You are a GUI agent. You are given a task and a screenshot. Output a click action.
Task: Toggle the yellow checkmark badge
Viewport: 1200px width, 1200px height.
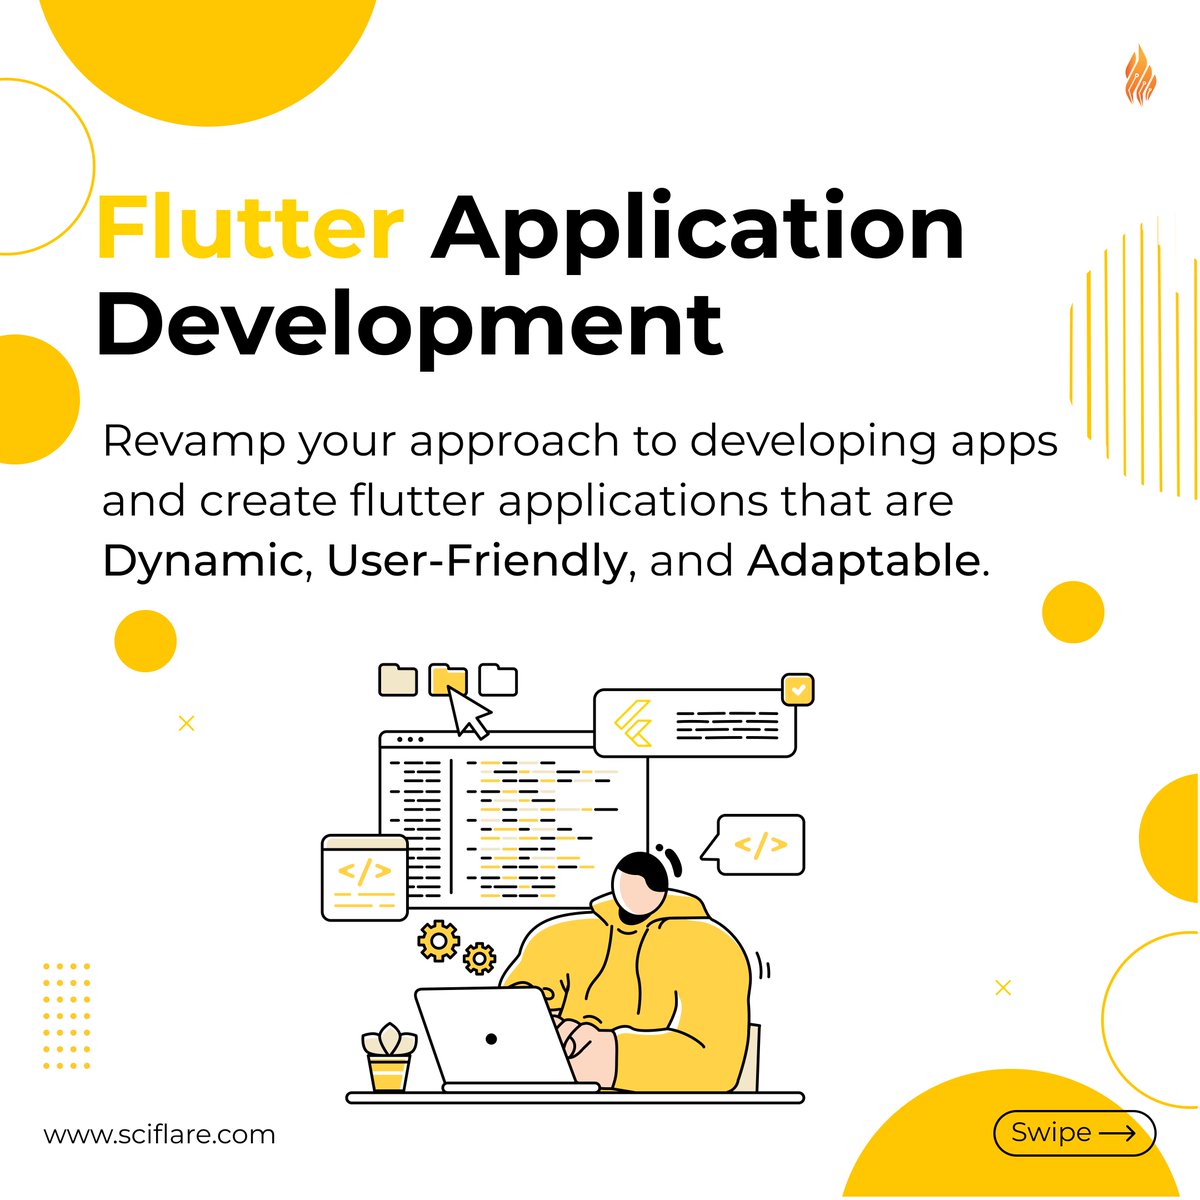(797, 689)
